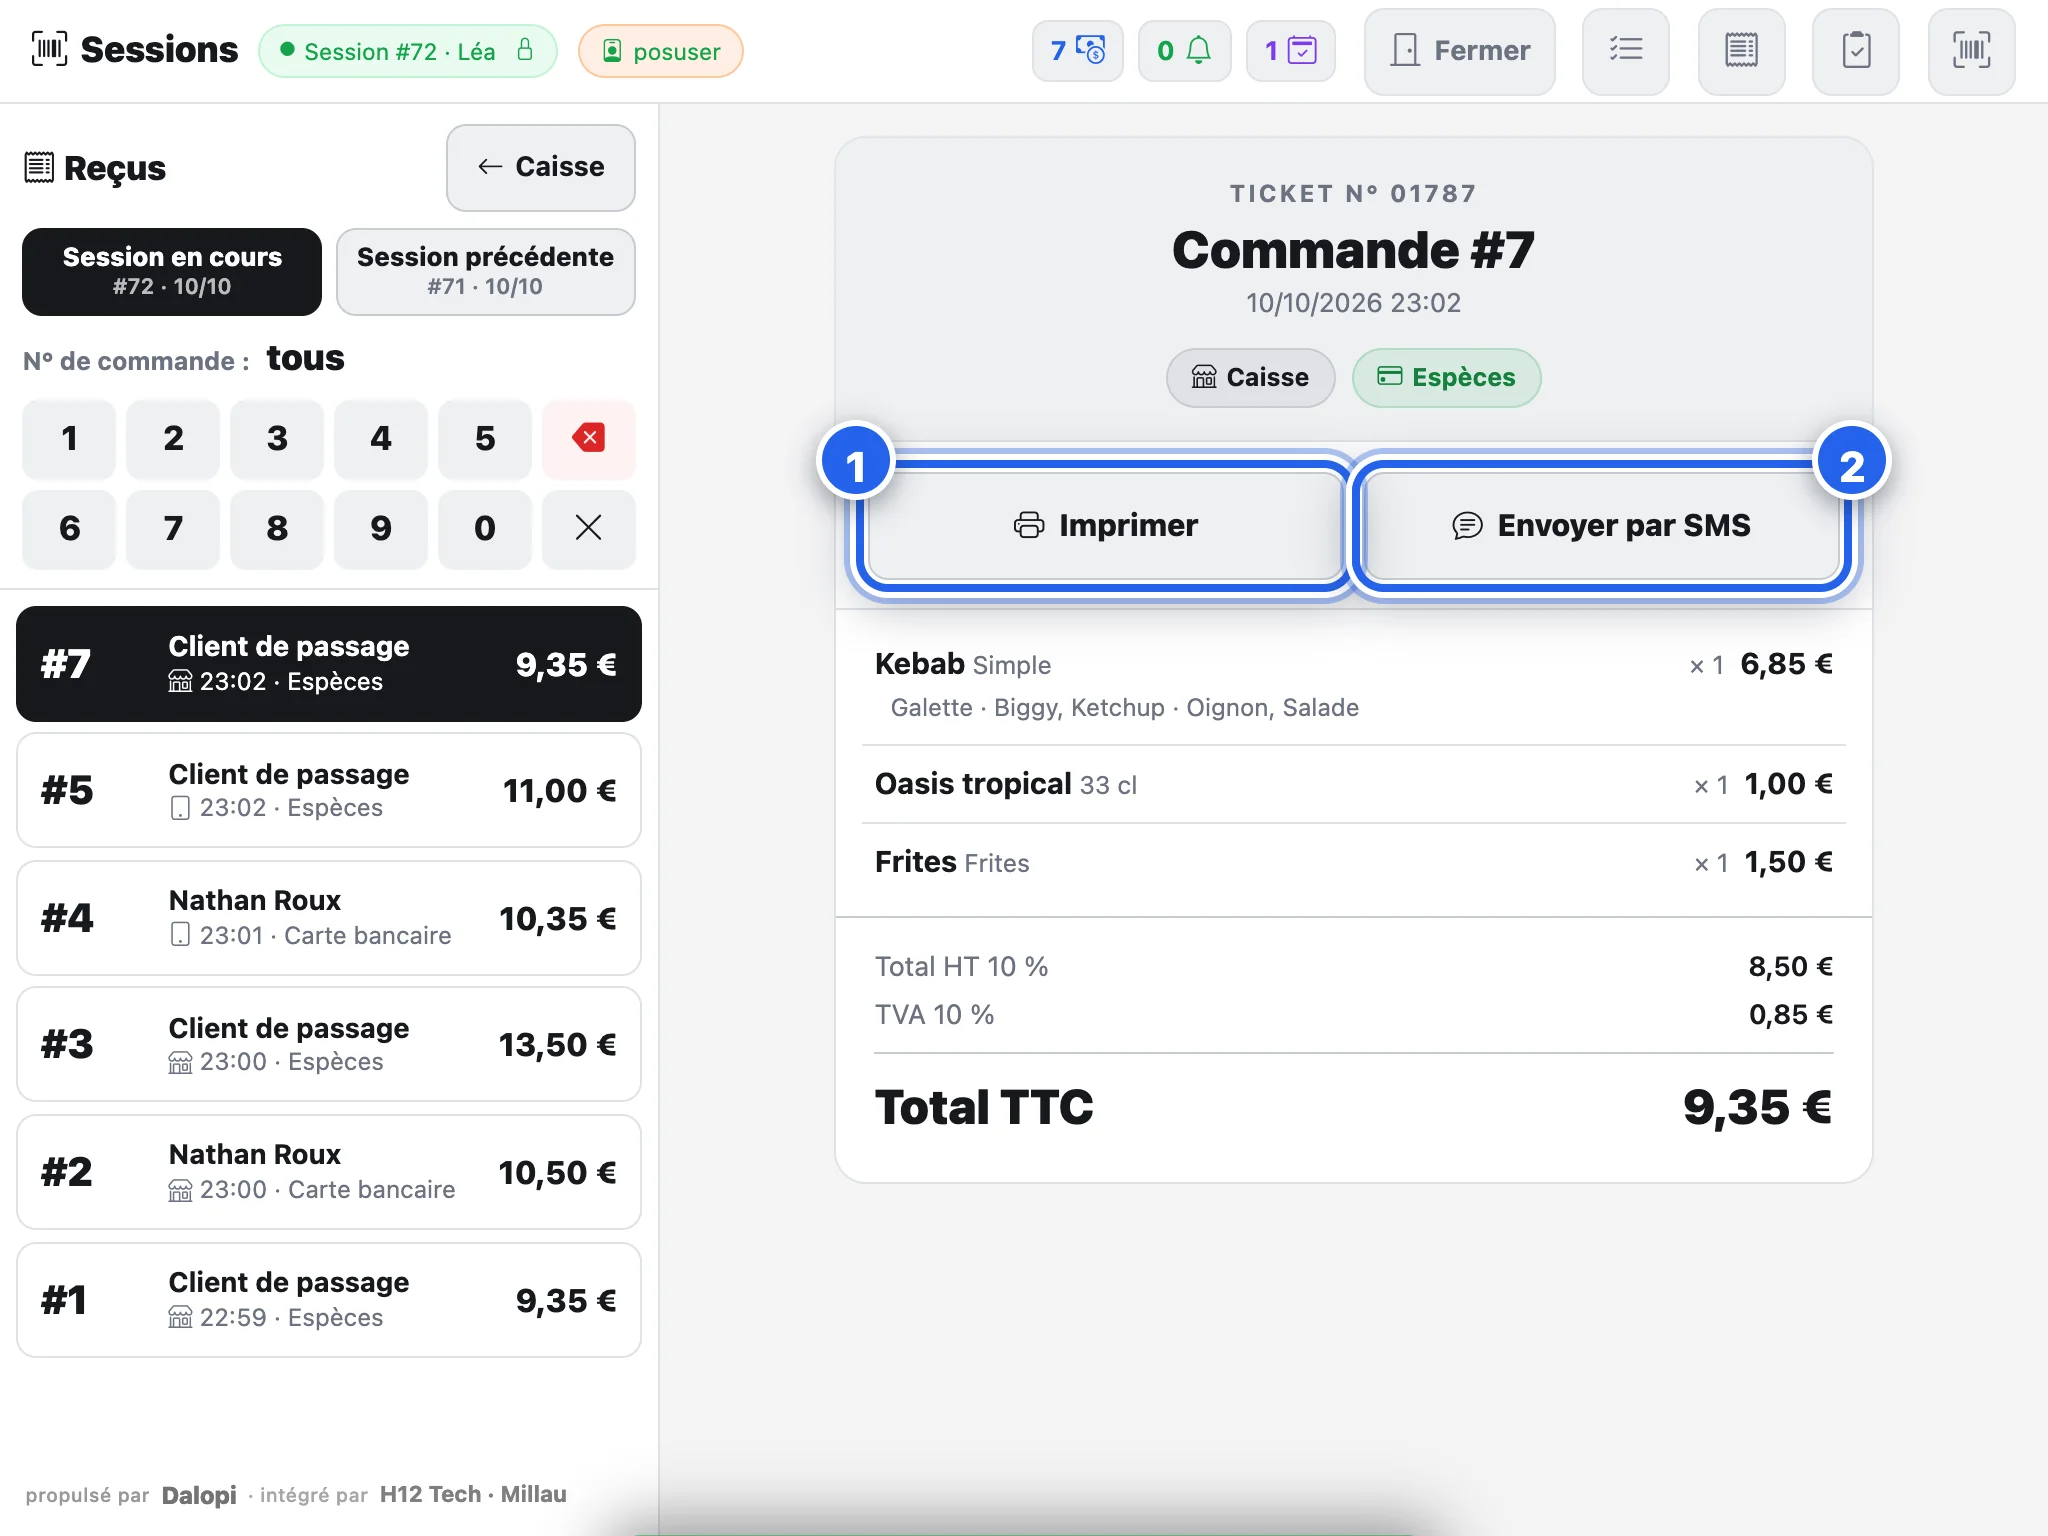Click the Kebab Simple line item

(1353, 685)
